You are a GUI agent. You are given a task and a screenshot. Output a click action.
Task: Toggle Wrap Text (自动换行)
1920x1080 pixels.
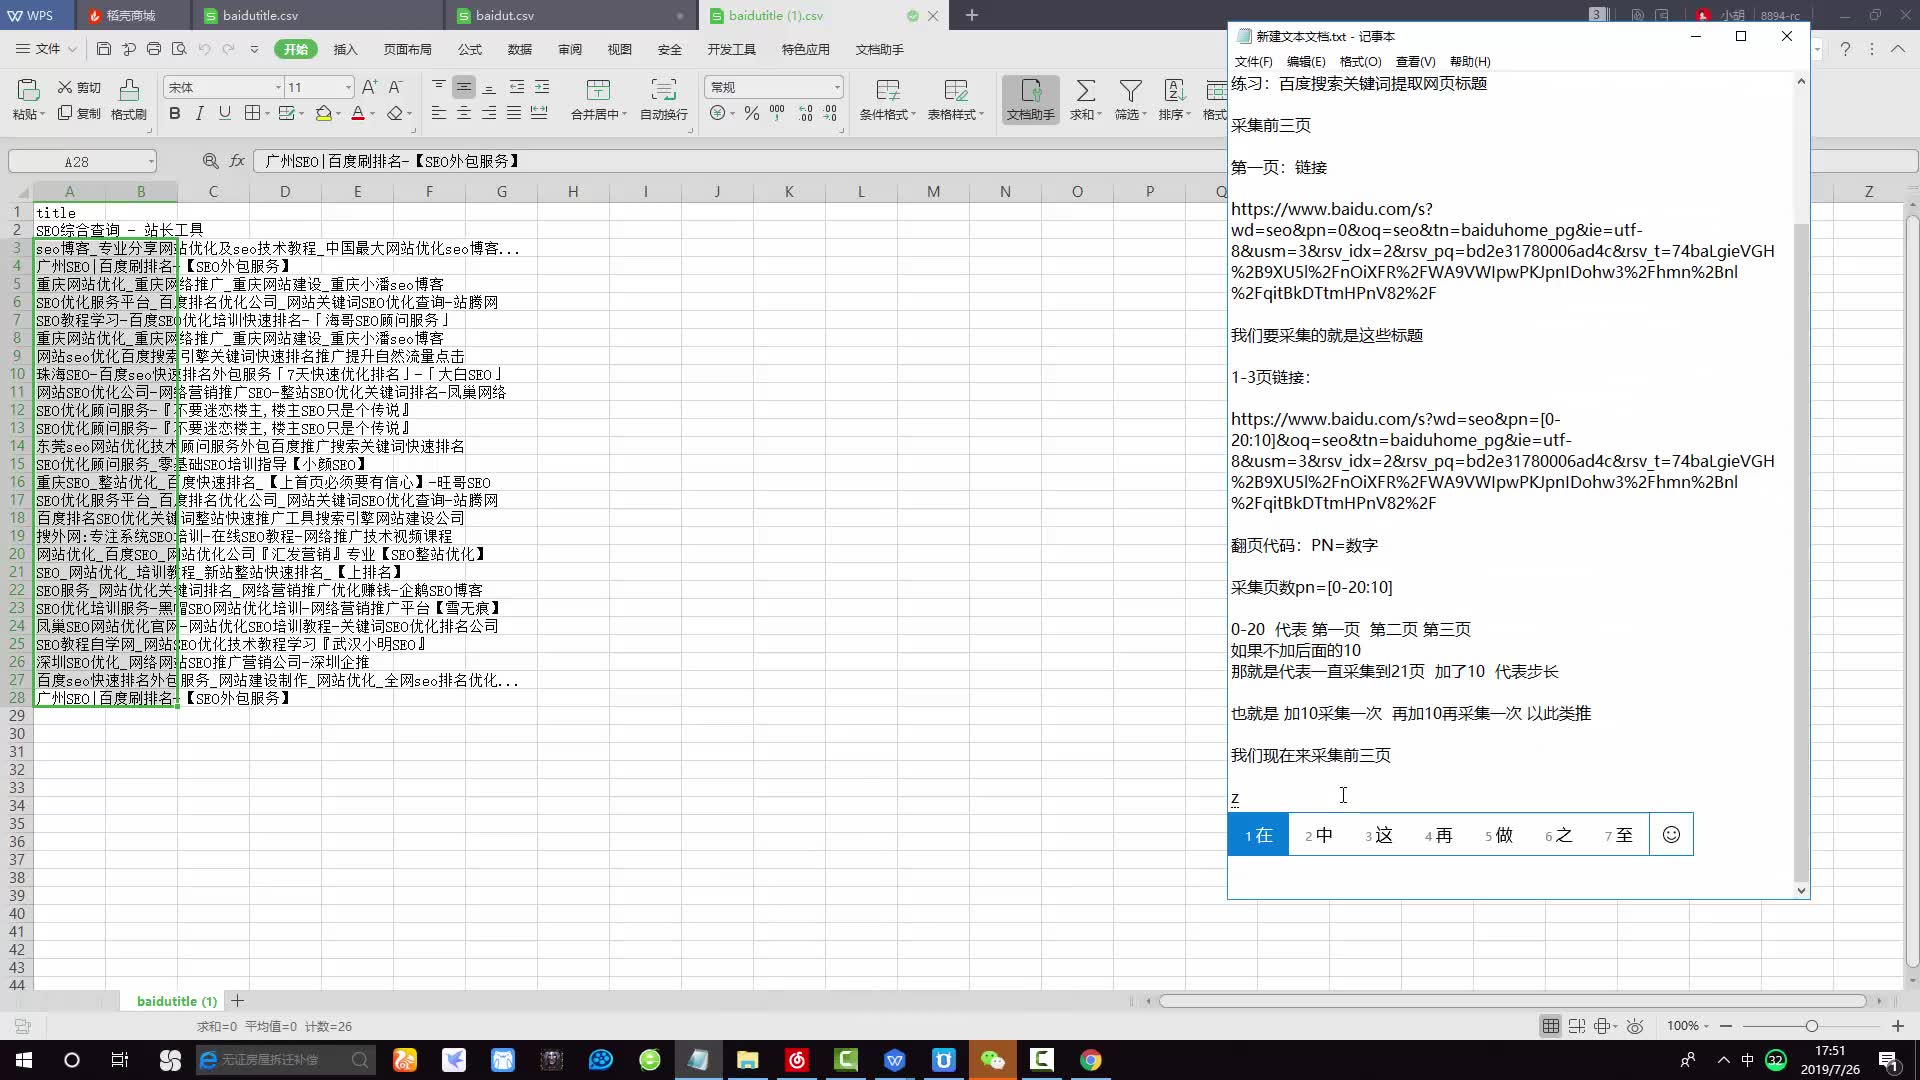[x=664, y=100]
